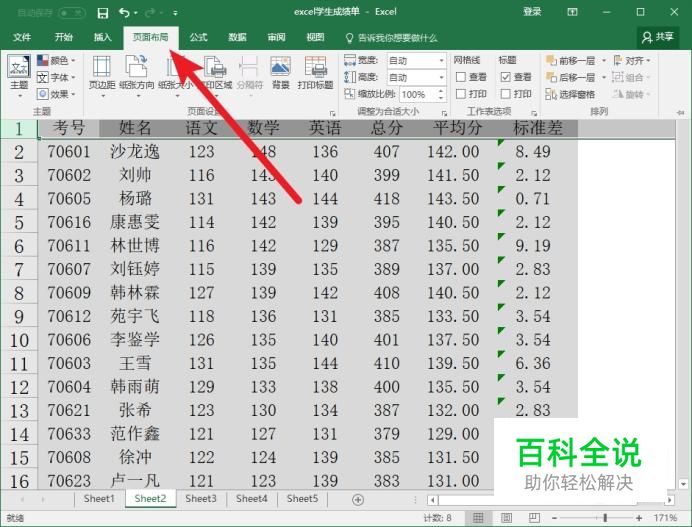Toggle Gridlines Print (打印) checkbox

(461, 94)
